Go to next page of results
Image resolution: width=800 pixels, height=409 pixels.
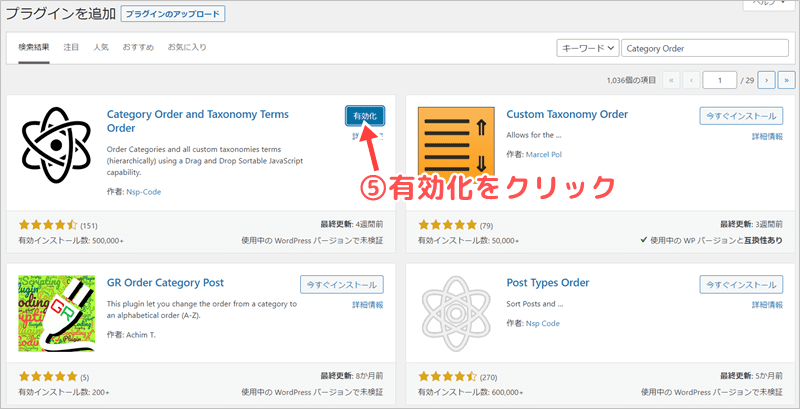pyautogui.click(x=767, y=79)
